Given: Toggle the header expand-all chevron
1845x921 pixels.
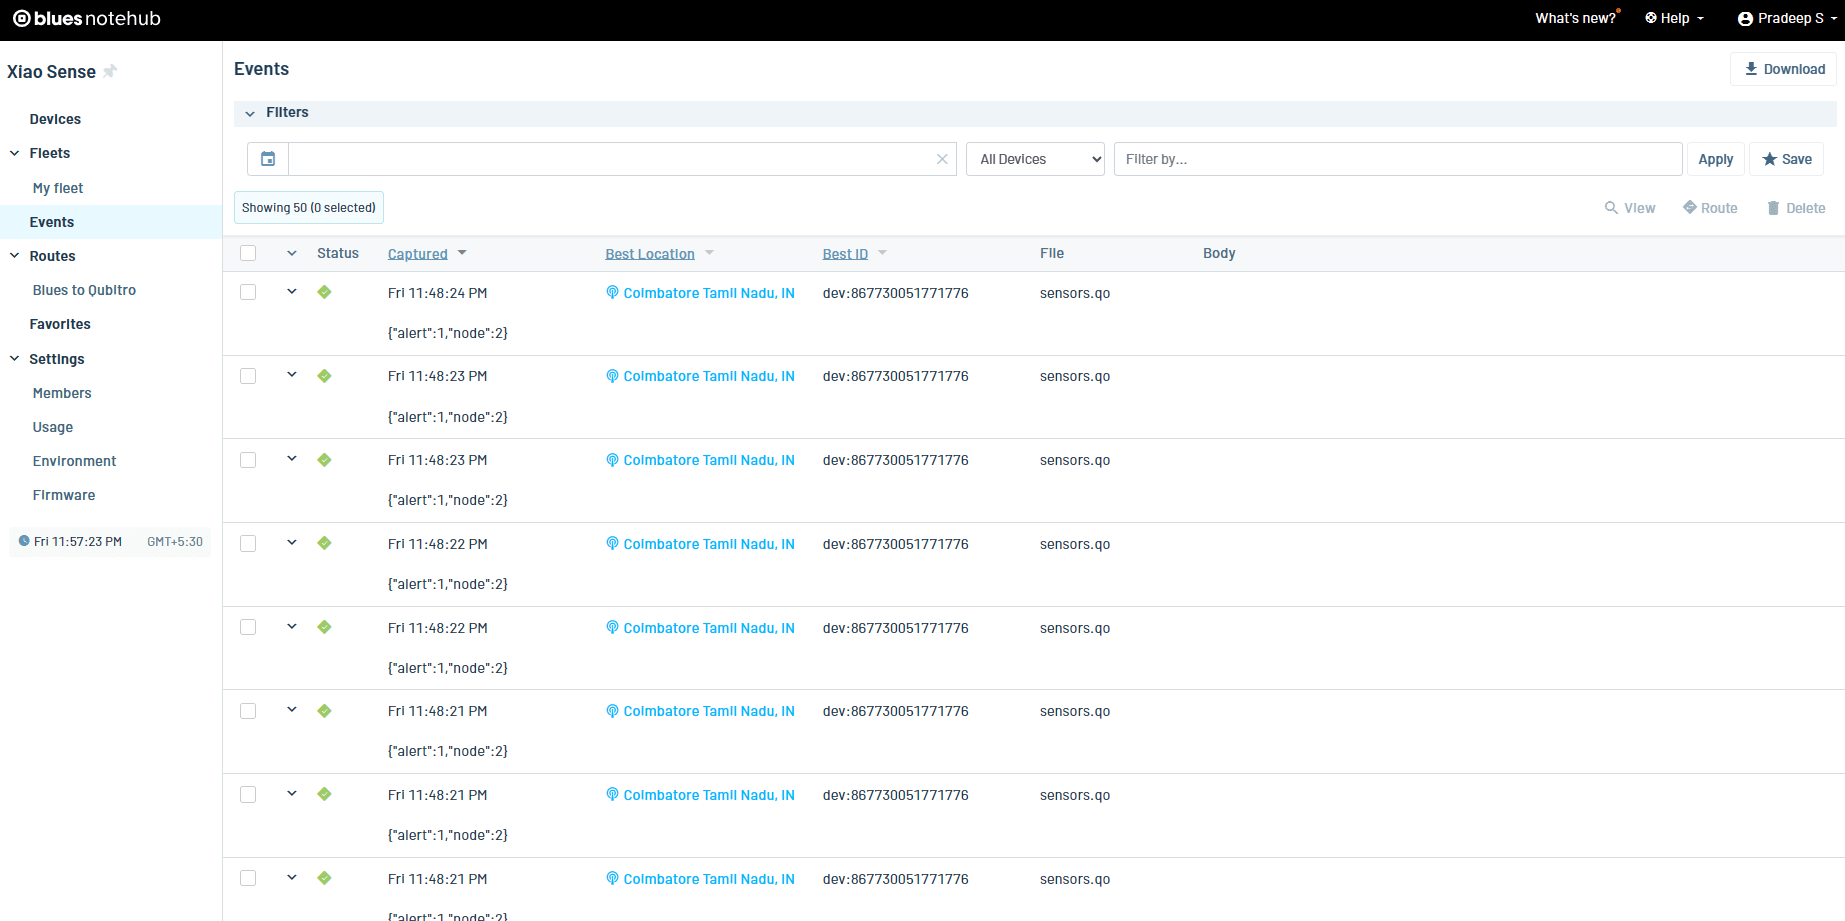Looking at the screenshot, I should click(292, 253).
